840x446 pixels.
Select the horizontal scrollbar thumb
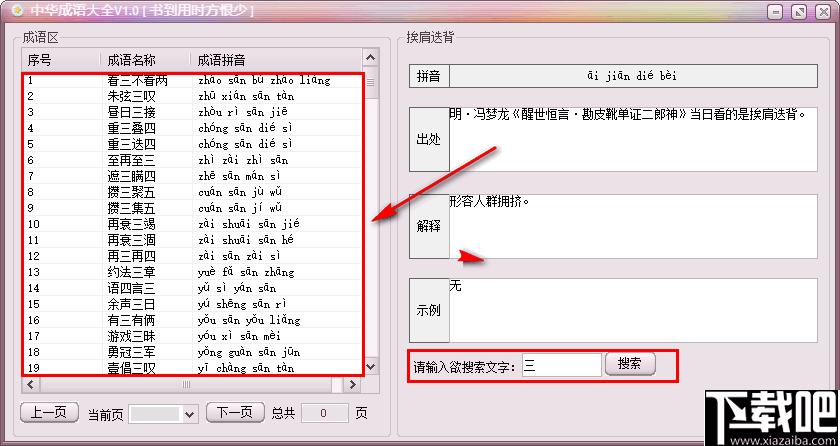tap(186, 384)
